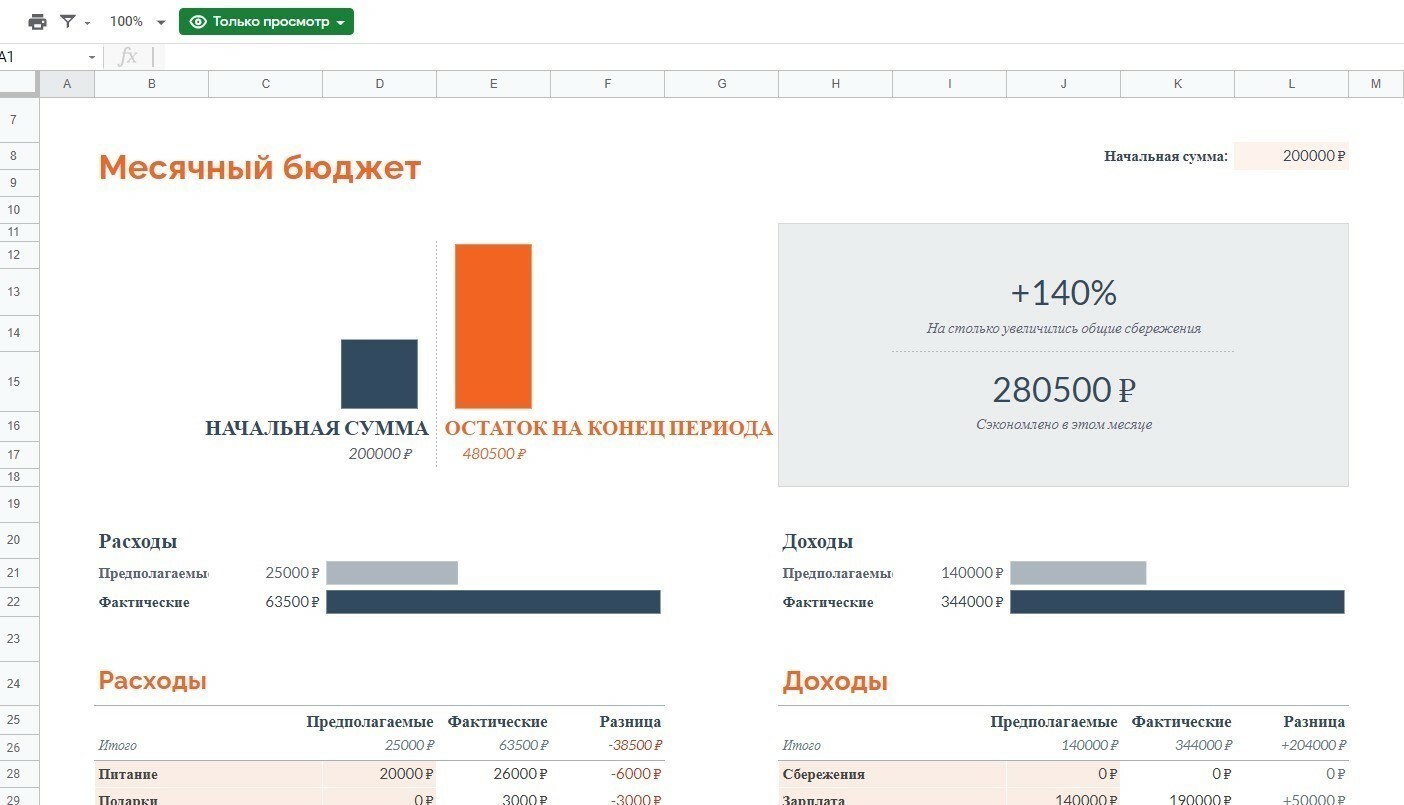The image size is (1404, 805).
Task: Select column C header
Action: (266, 84)
